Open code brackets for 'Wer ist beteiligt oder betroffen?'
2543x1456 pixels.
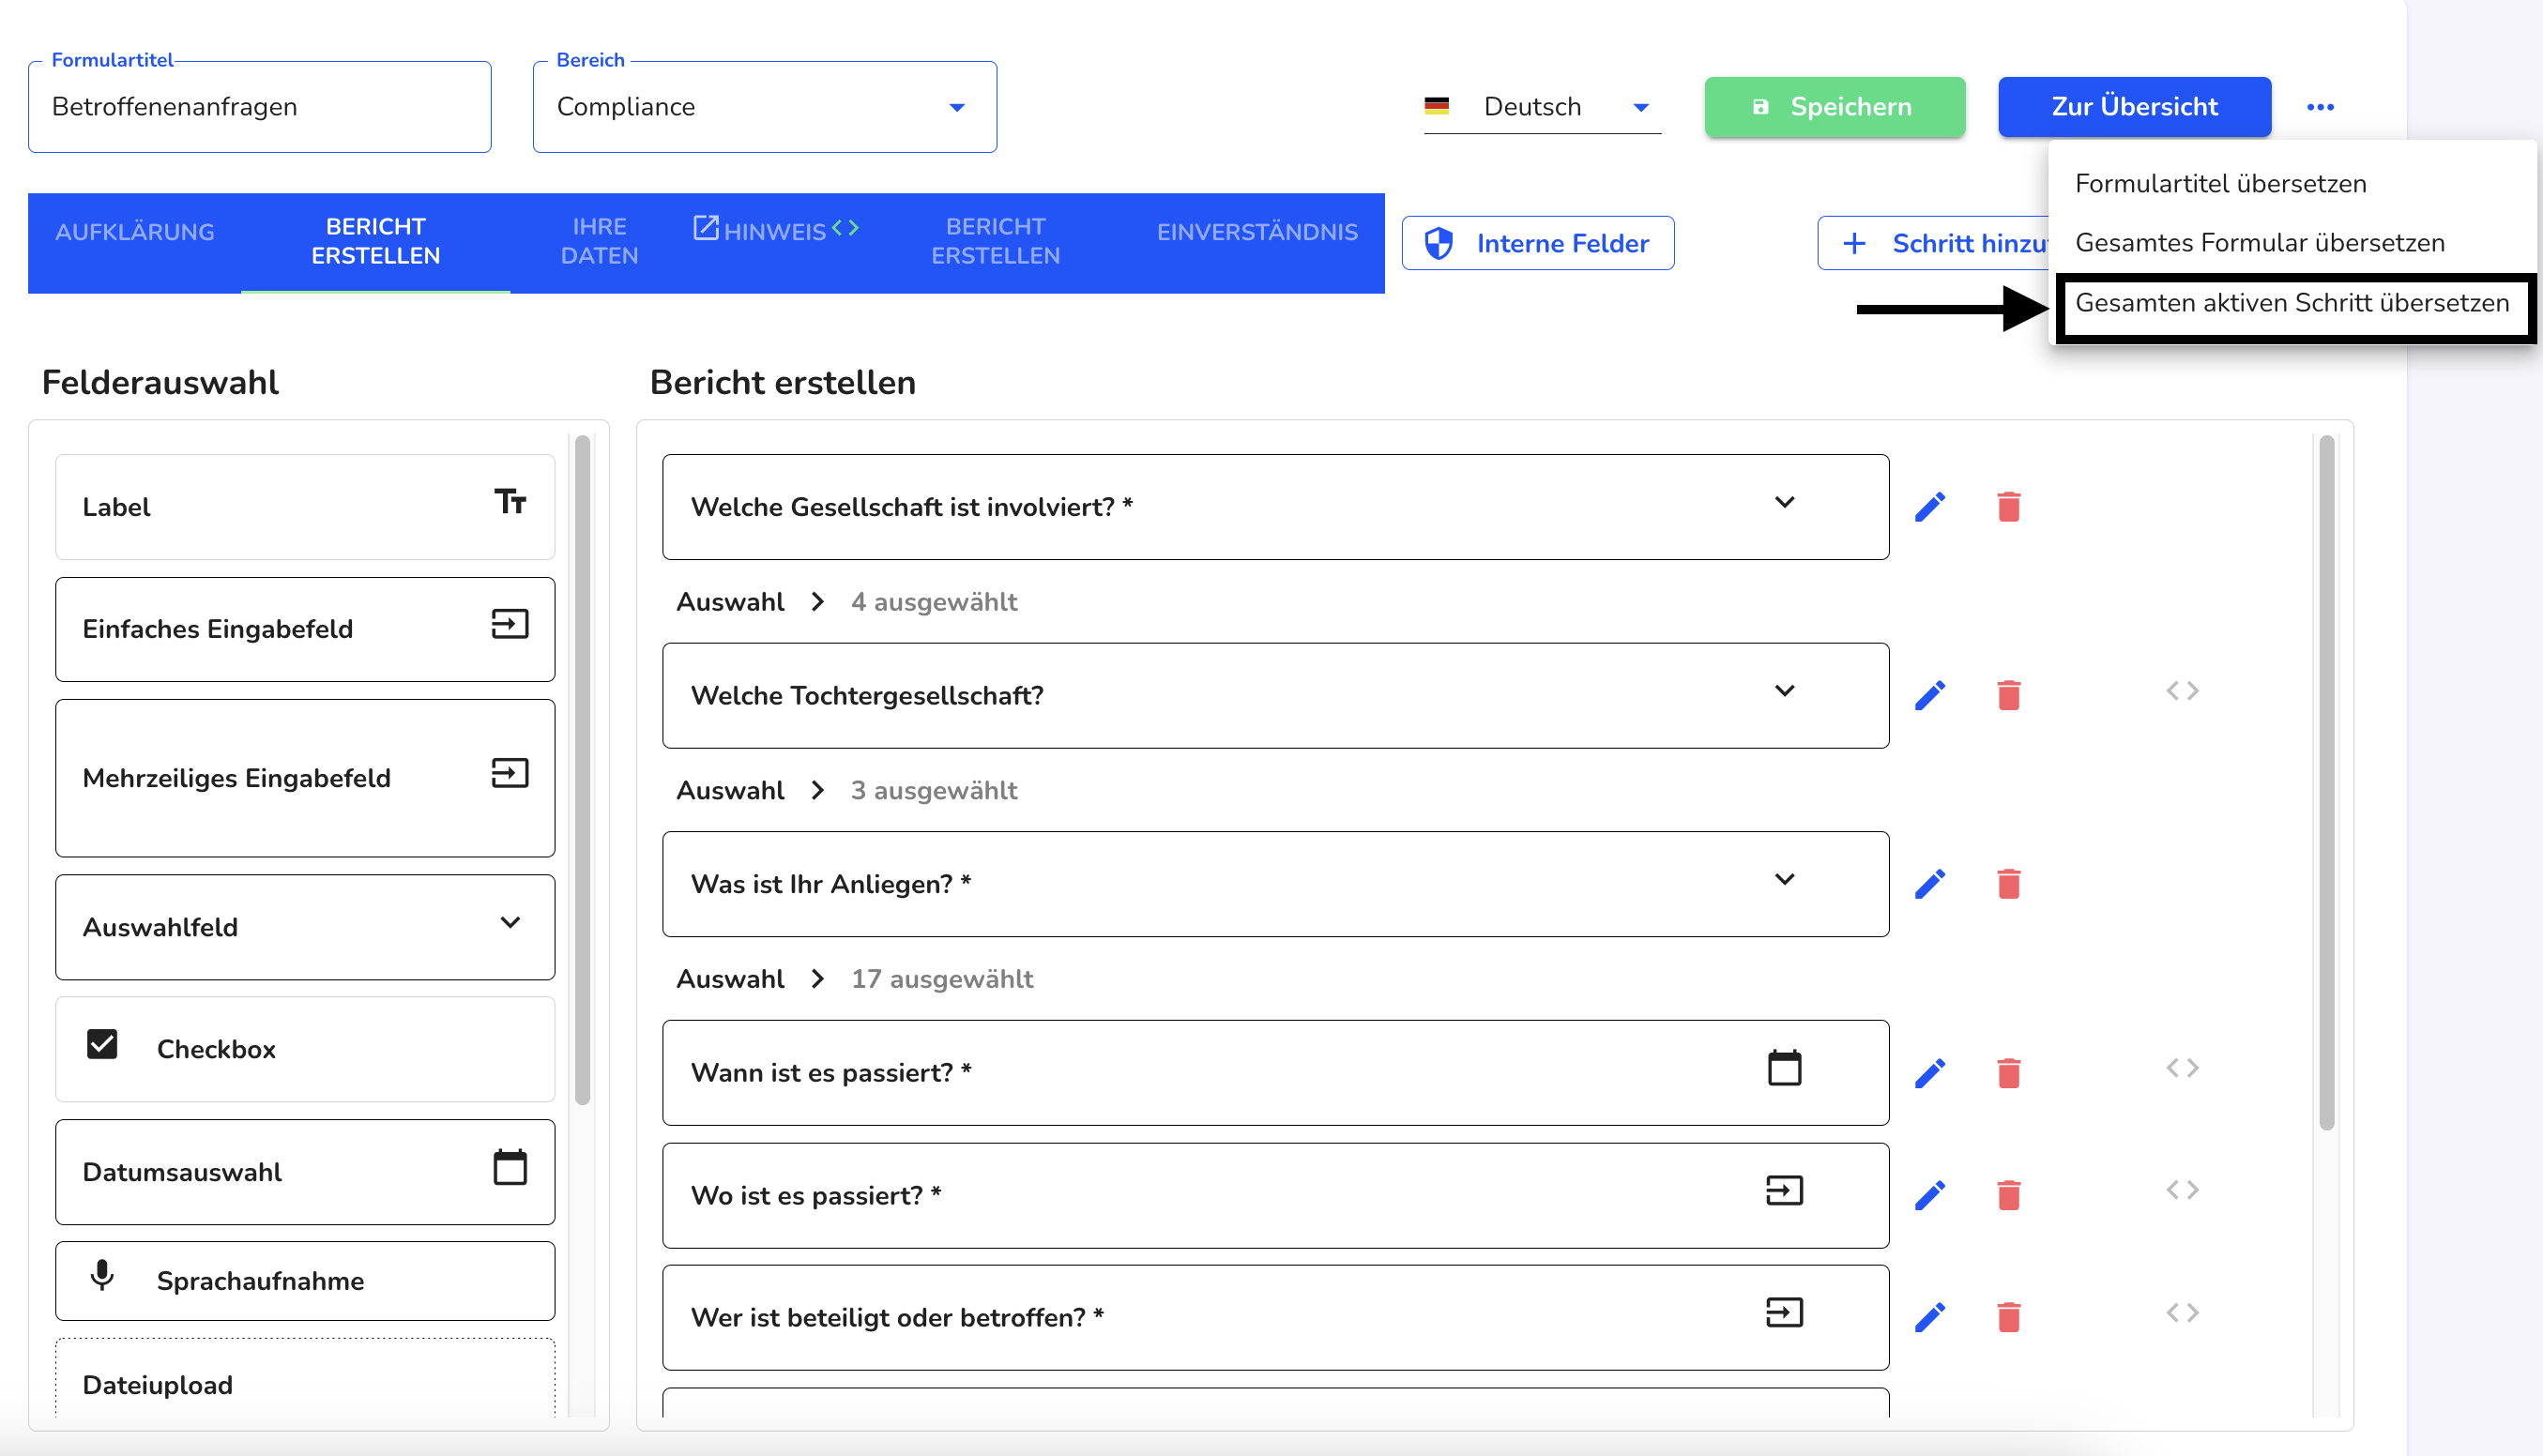click(2183, 1312)
